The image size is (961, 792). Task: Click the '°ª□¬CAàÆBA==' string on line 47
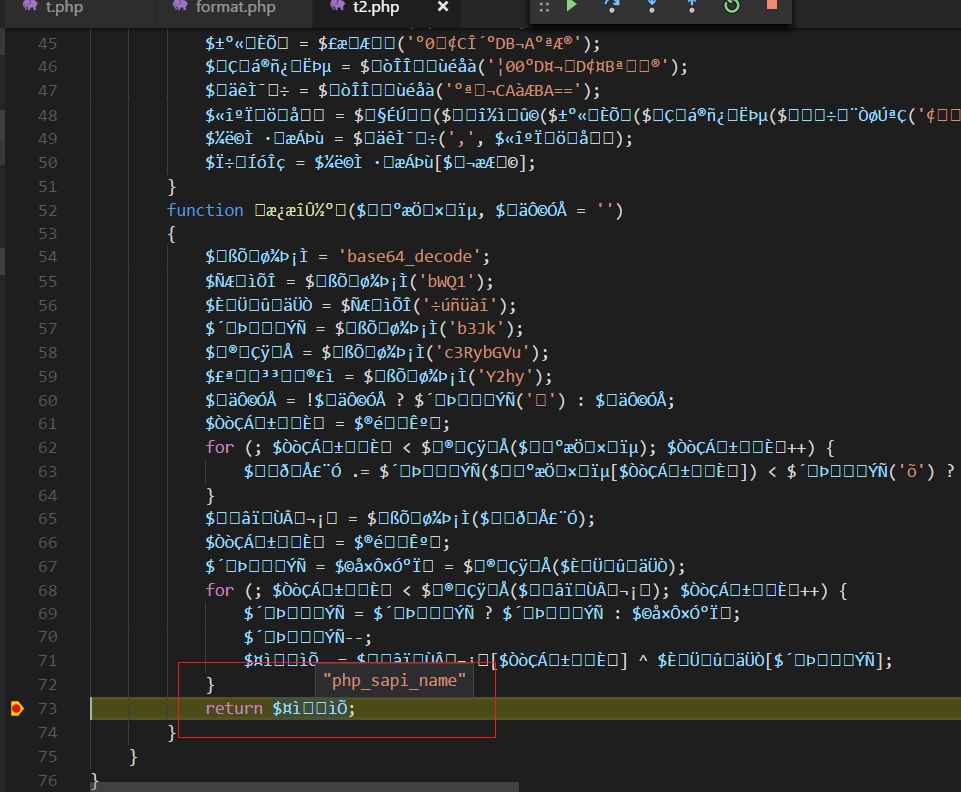[512, 91]
